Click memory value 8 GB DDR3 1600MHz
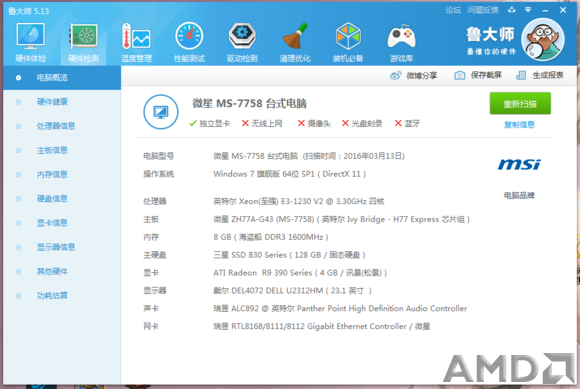Image resolution: width=580 pixels, height=389 pixels. click(271, 237)
